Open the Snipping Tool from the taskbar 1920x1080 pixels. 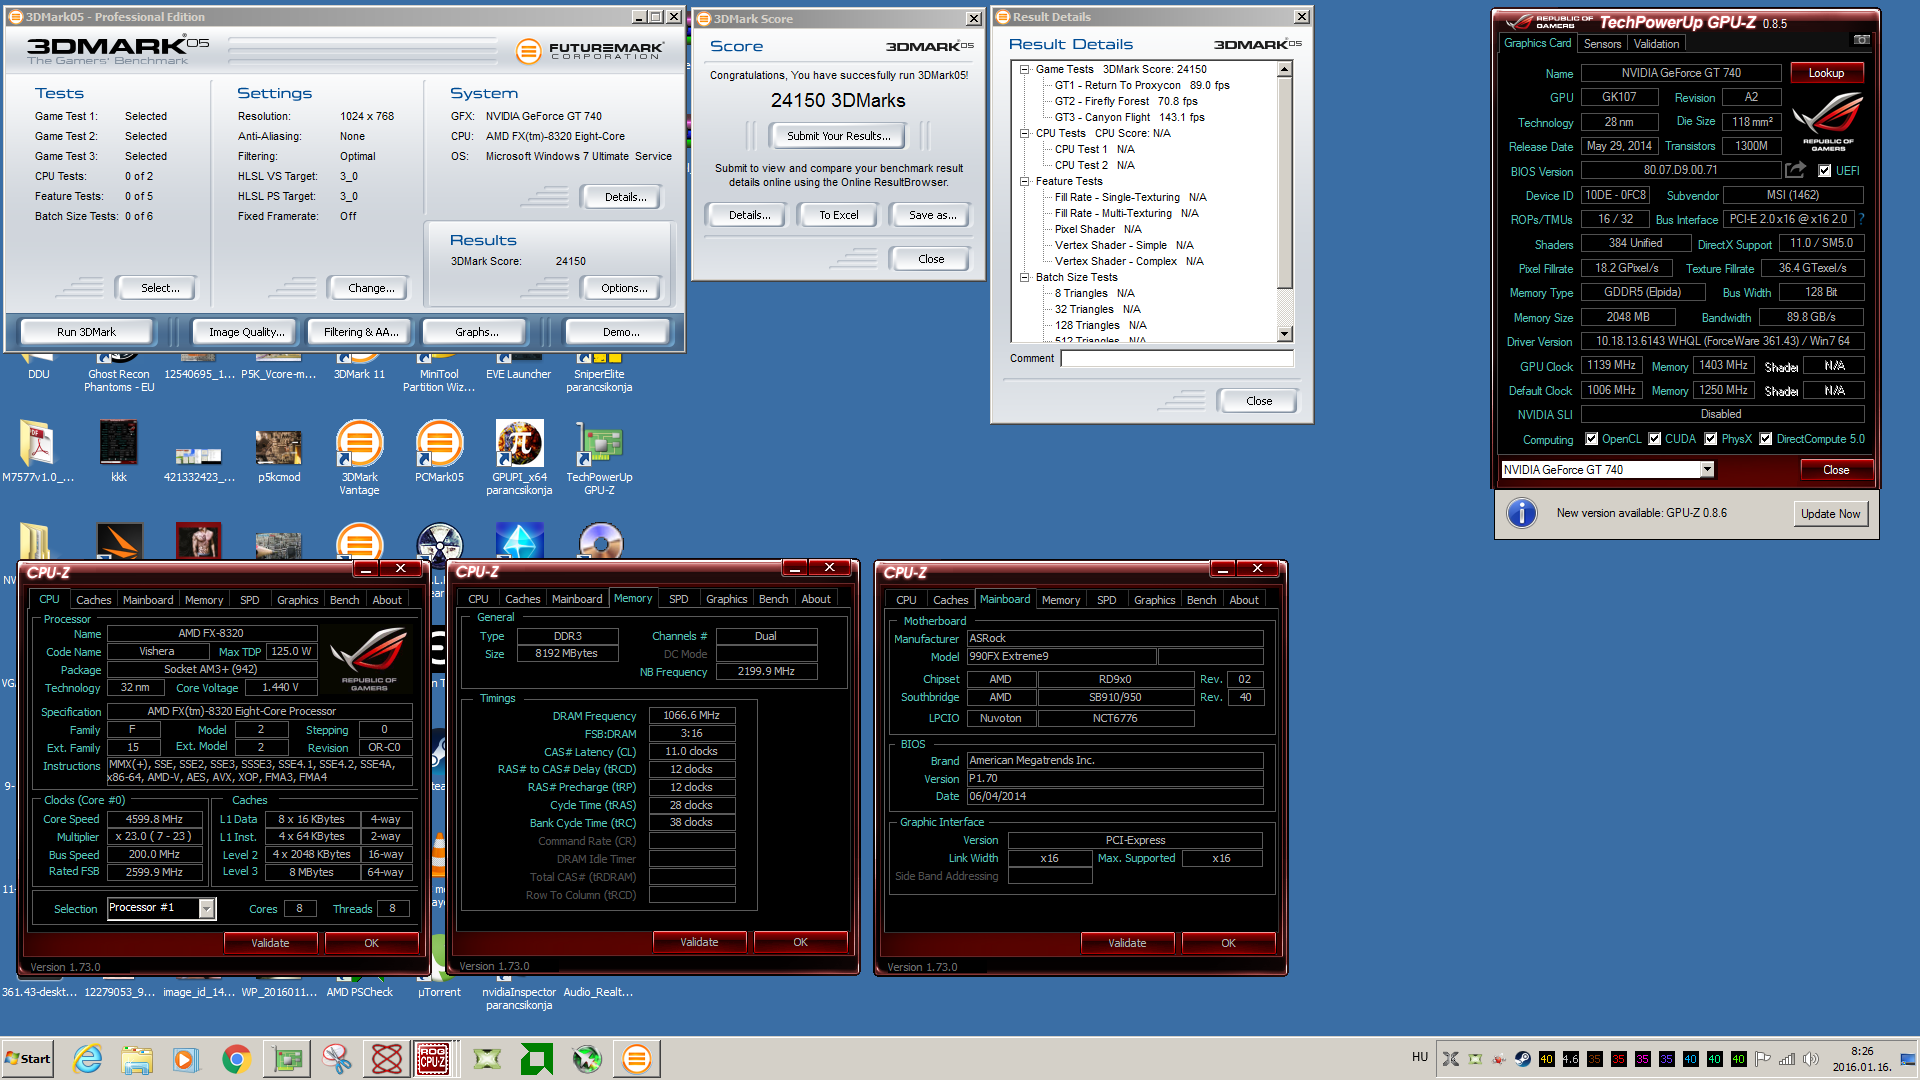pyautogui.click(x=337, y=1059)
